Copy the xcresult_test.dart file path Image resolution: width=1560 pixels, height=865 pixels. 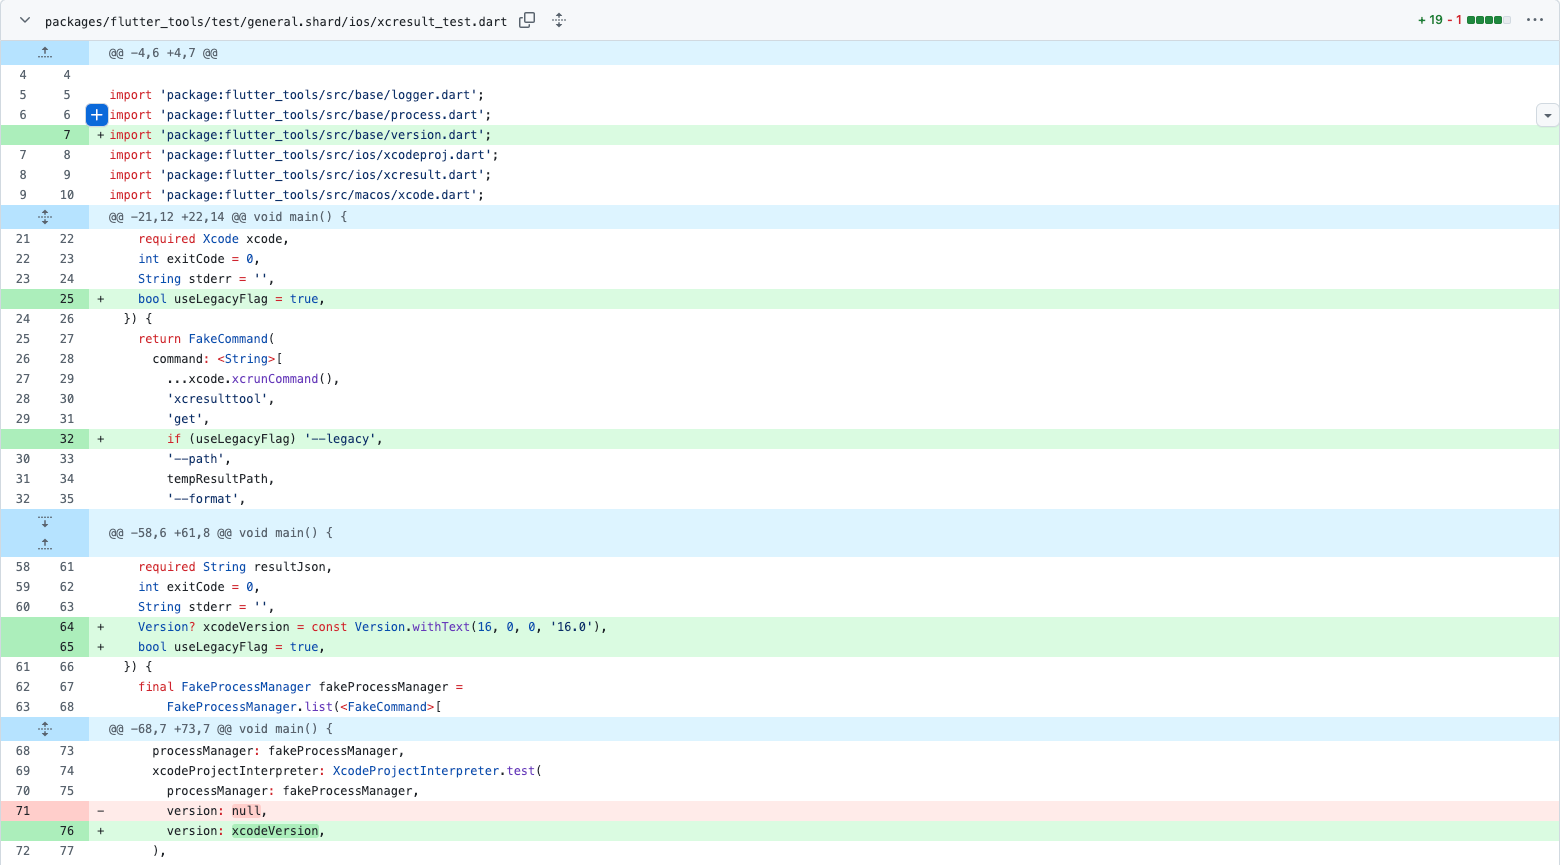527,20
